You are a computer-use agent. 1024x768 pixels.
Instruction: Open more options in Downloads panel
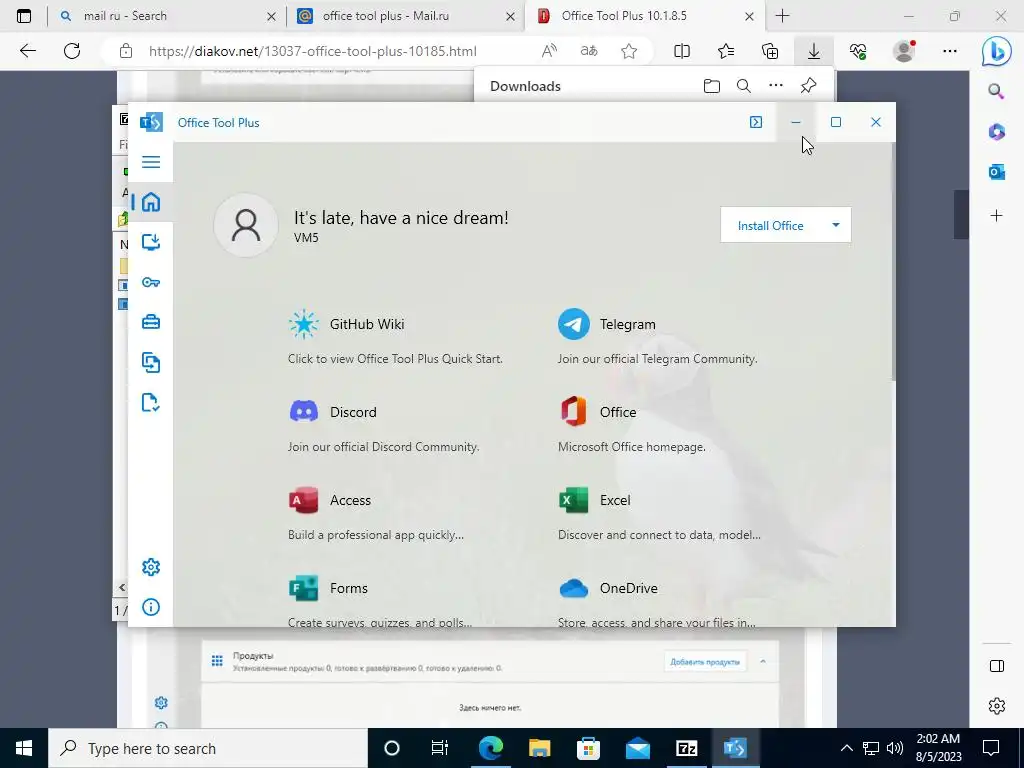coord(775,86)
